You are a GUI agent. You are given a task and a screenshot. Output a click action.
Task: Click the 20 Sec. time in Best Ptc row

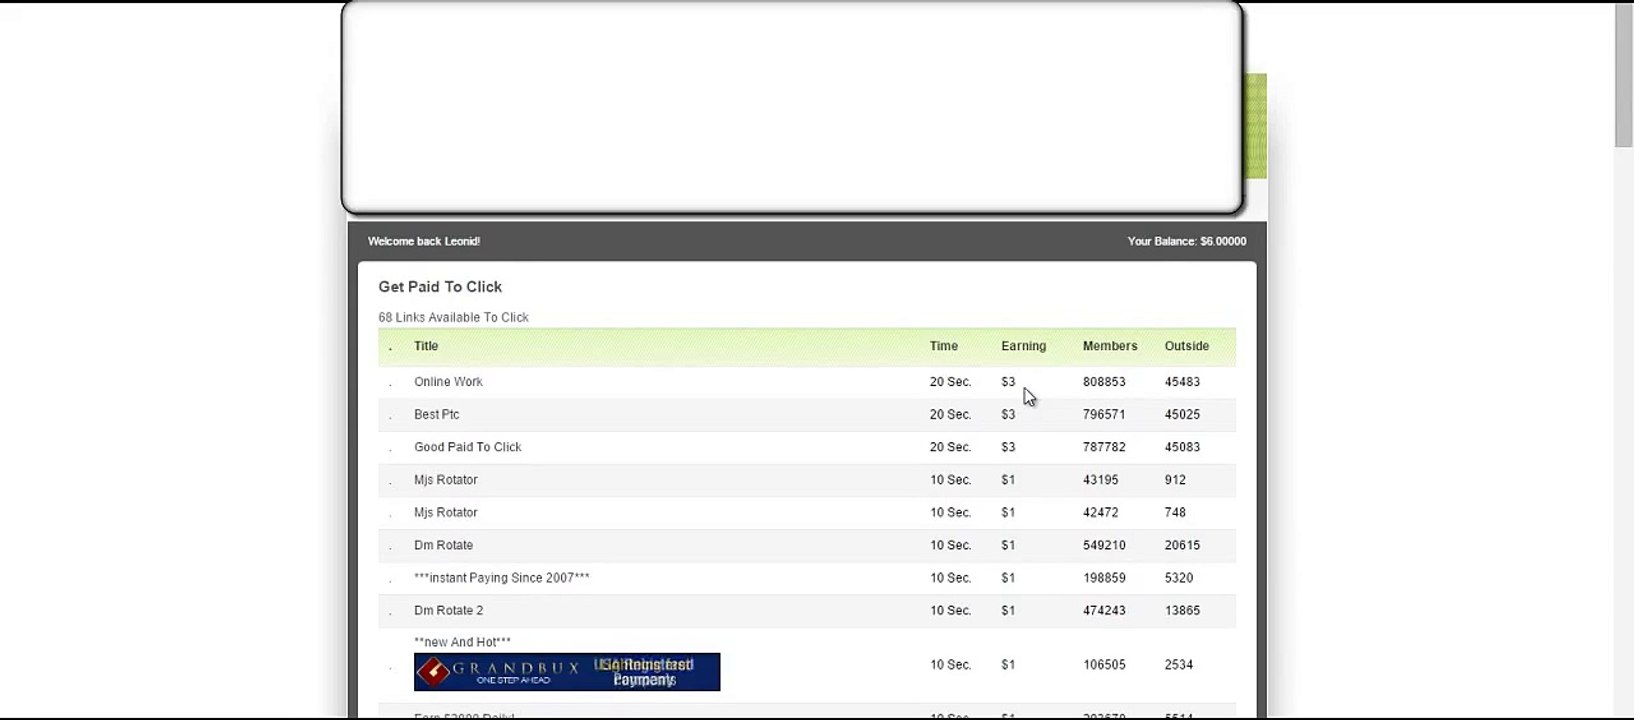tap(950, 414)
